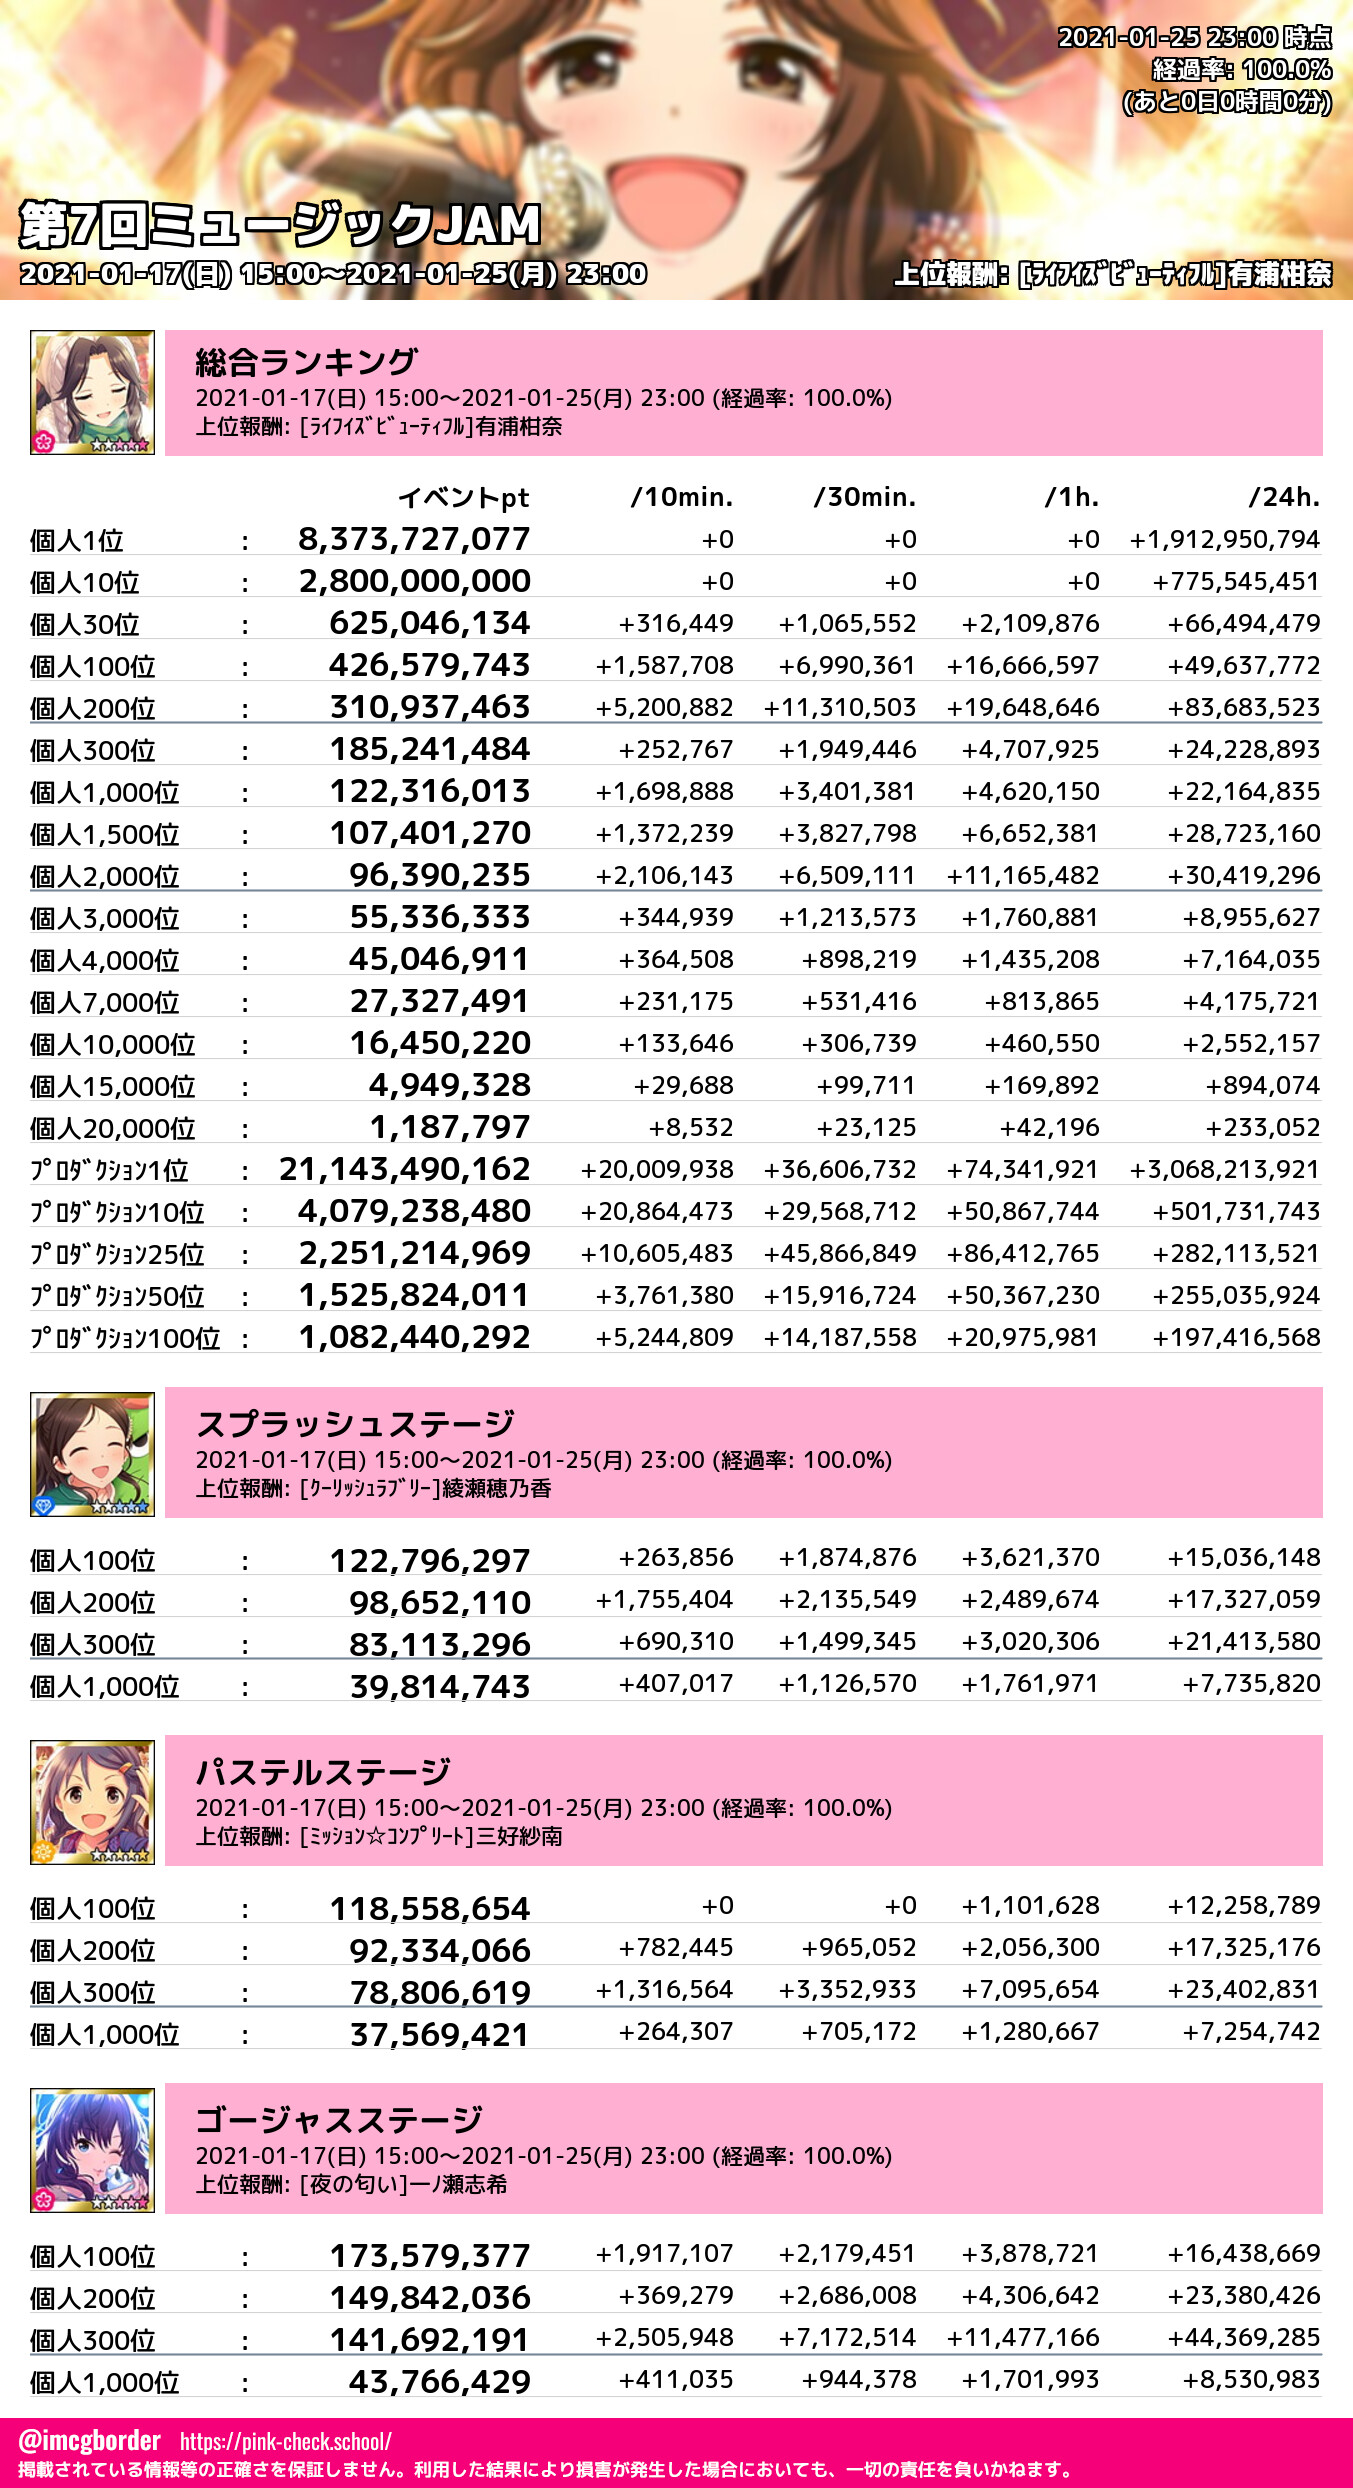Click the スプラッシュステージ idol card thumbnail
The height and width of the screenshot is (2488, 1353).
(x=92, y=1454)
